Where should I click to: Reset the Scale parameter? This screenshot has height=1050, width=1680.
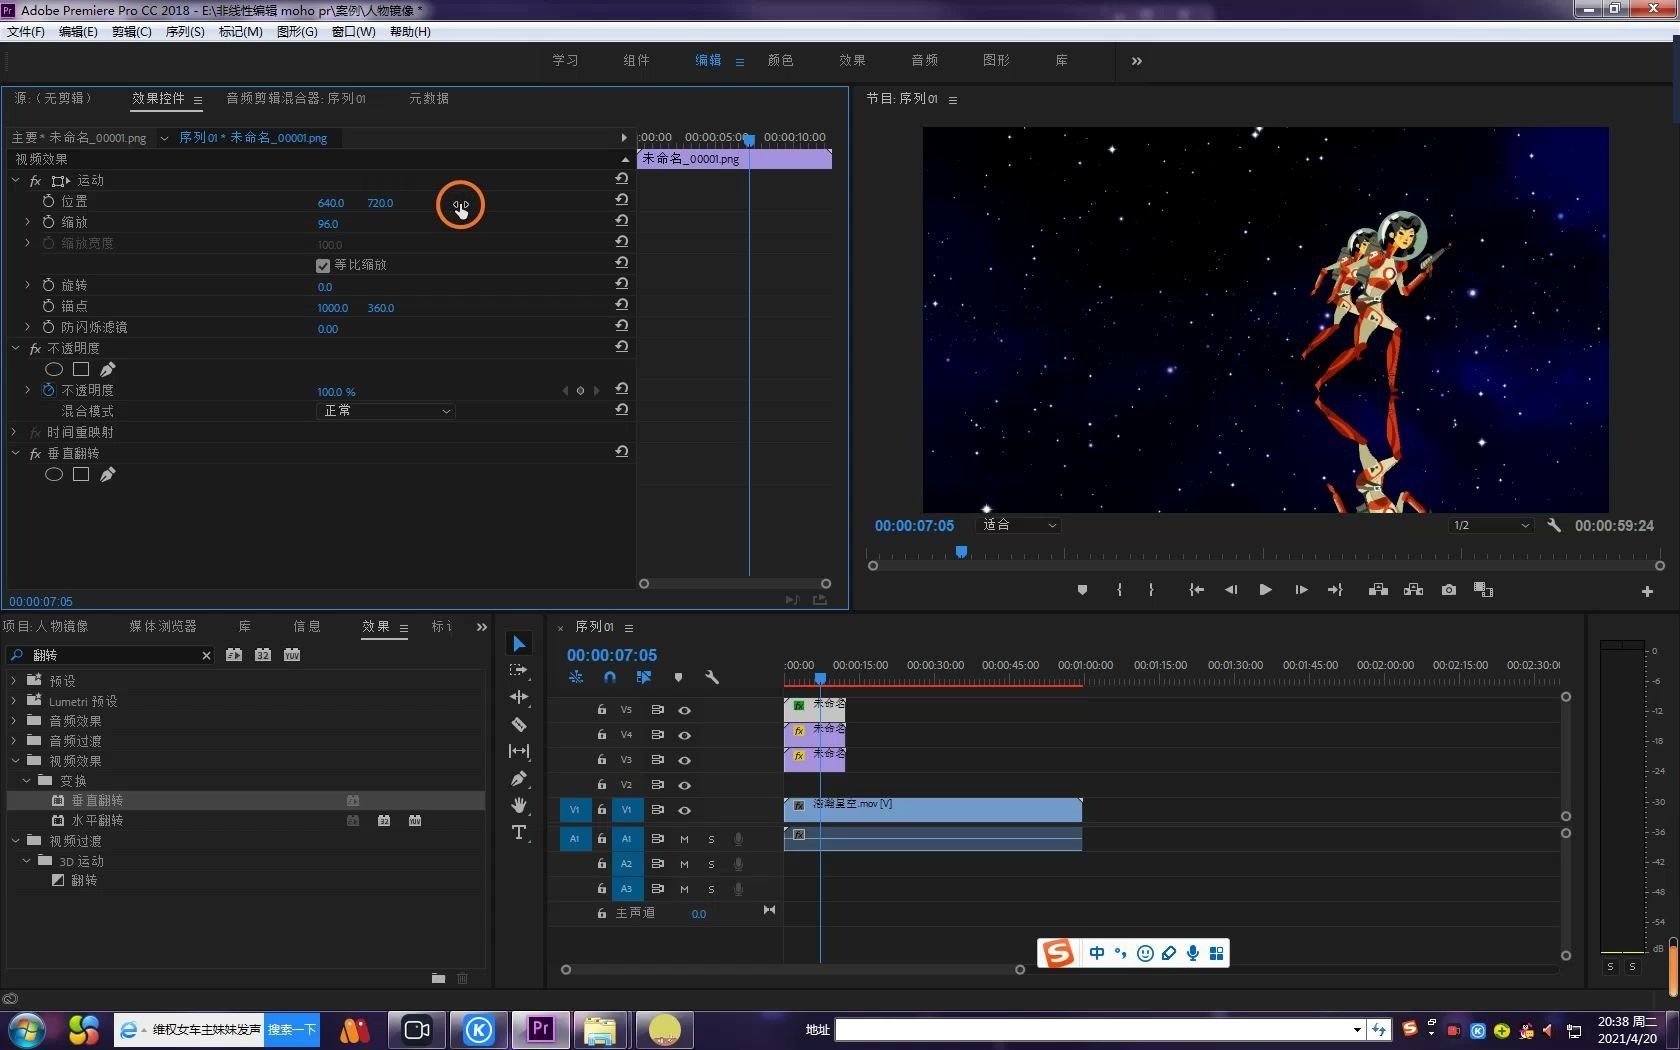pyautogui.click(x=622, y=221)
